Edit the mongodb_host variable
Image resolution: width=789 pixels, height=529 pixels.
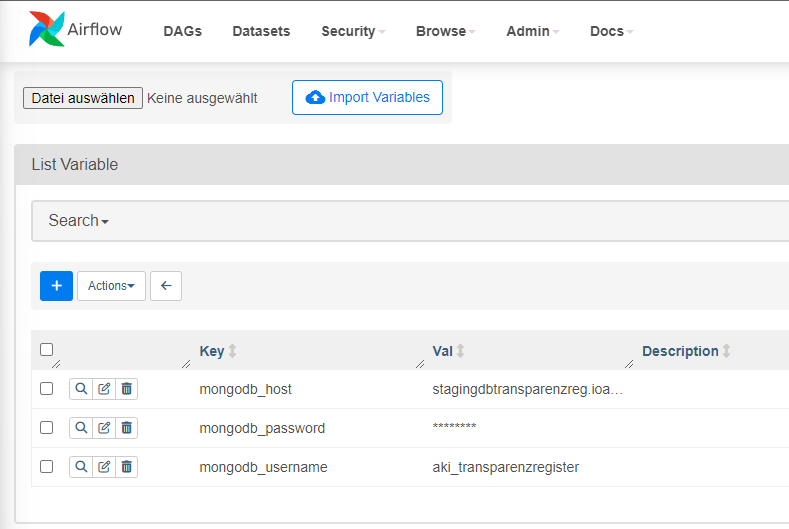click(x=104, y=389)
